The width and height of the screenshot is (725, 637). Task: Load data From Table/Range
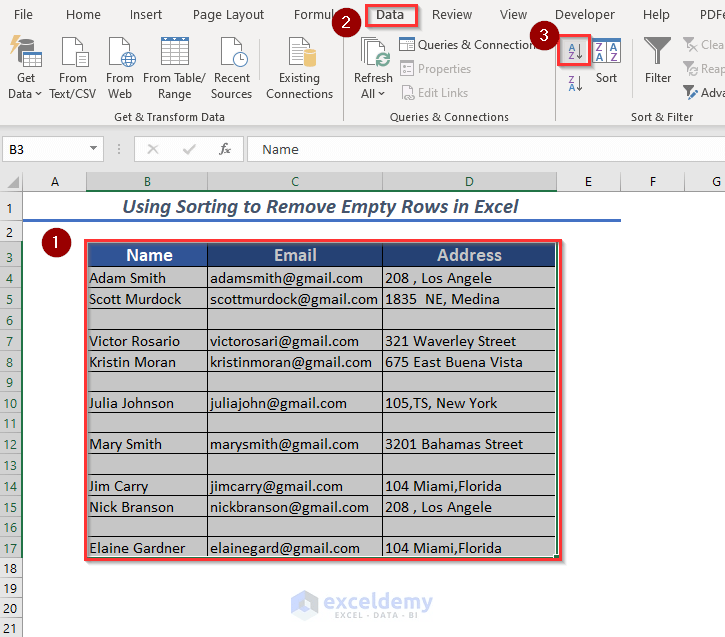point(174,67)
